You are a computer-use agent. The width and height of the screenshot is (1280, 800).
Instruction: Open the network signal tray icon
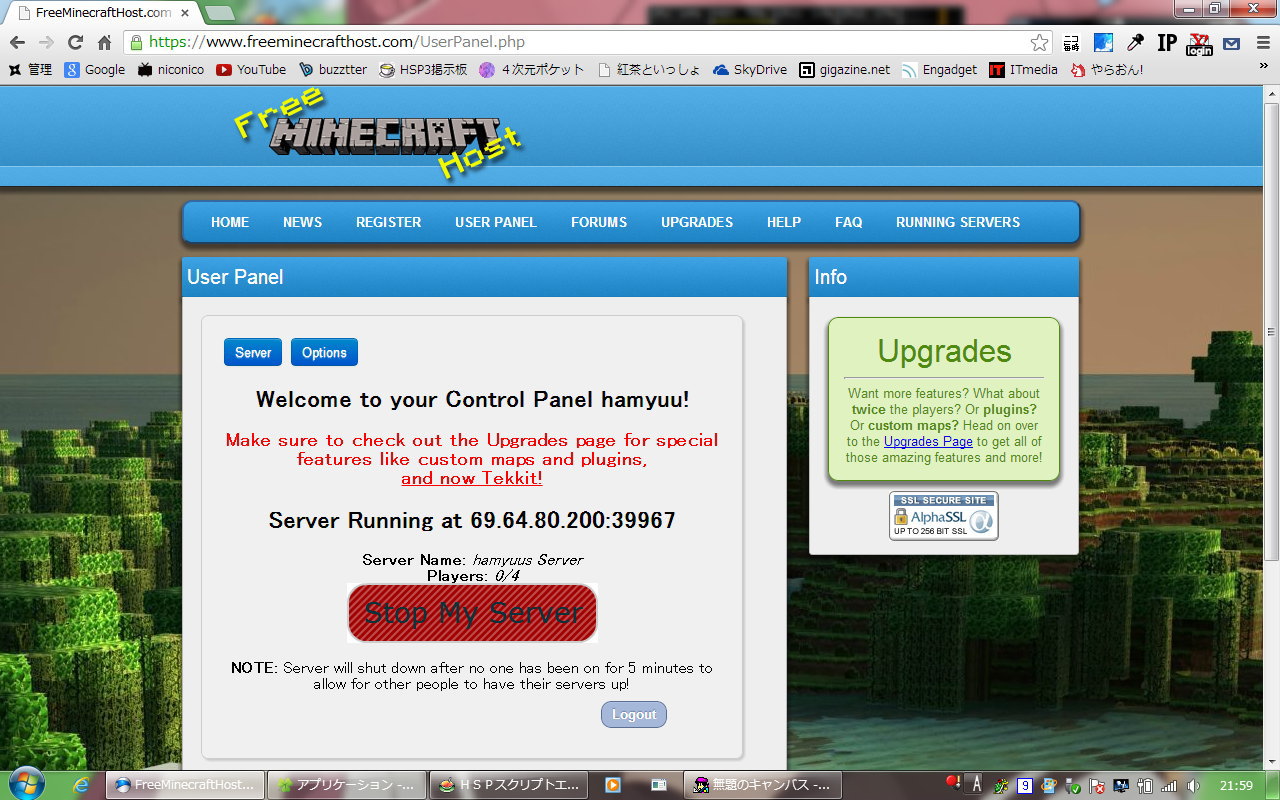[1168, 785]
